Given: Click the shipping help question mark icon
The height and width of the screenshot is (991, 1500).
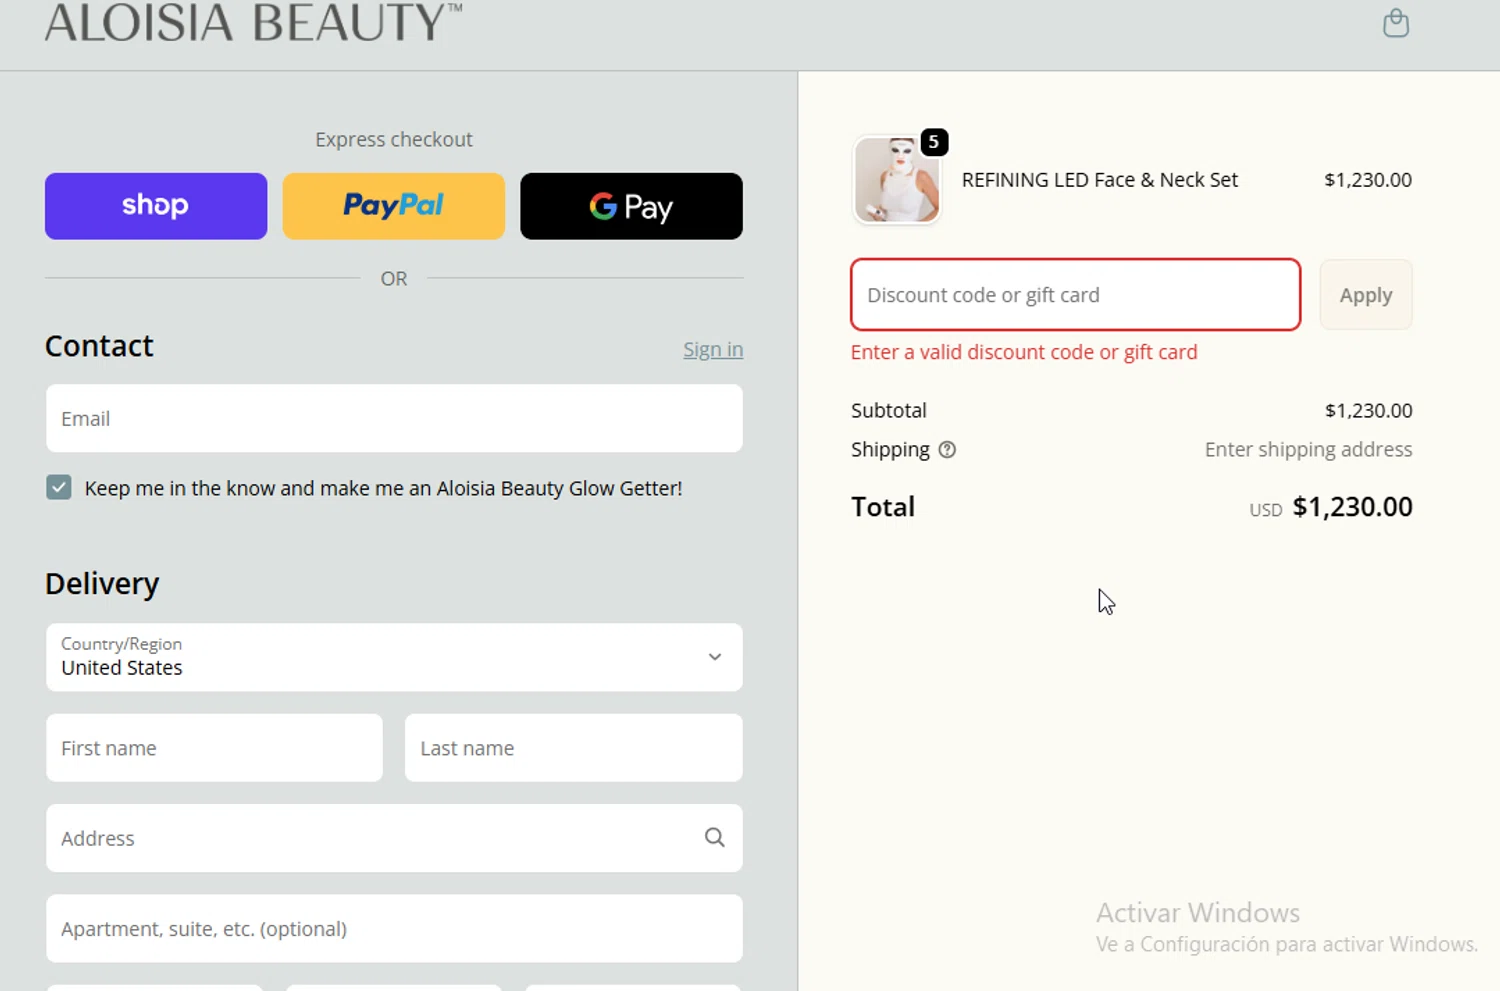Looking at the screenshot, I should tap(947, 450).
